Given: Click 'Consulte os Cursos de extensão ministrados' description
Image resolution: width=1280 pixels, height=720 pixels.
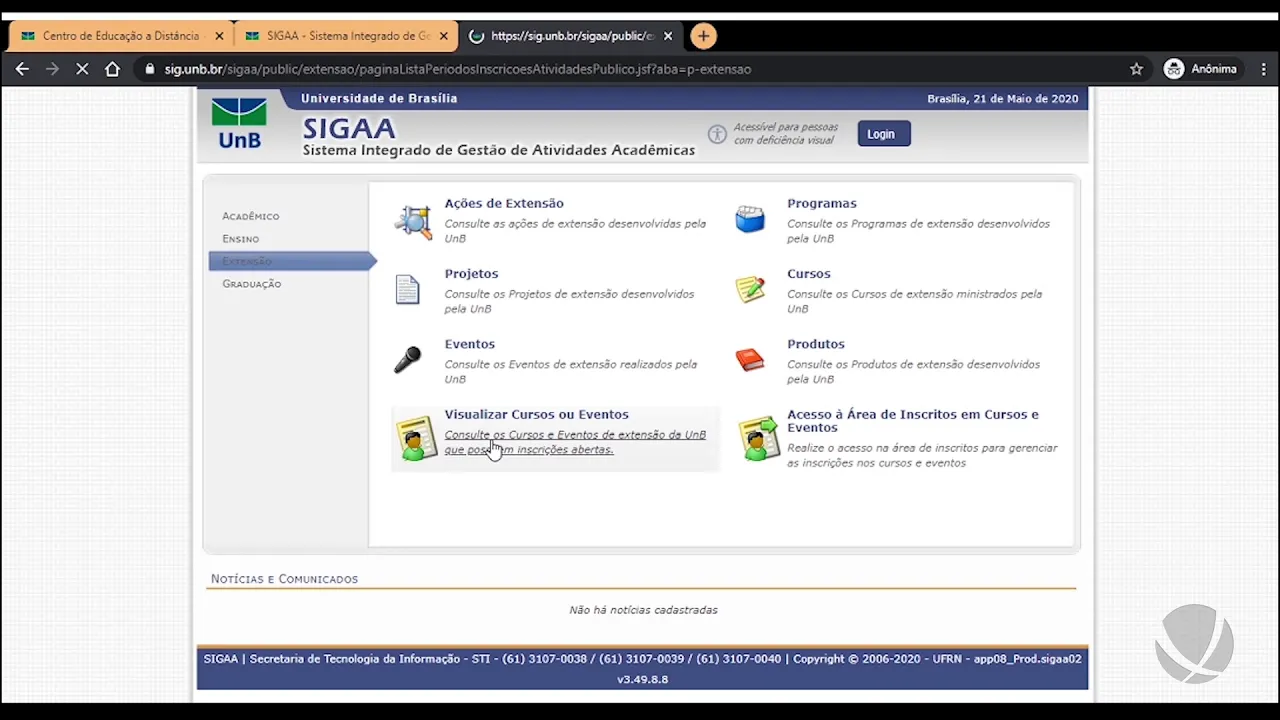Looking at the screenshot, I should pyautogui.click(x=914, y=301).
